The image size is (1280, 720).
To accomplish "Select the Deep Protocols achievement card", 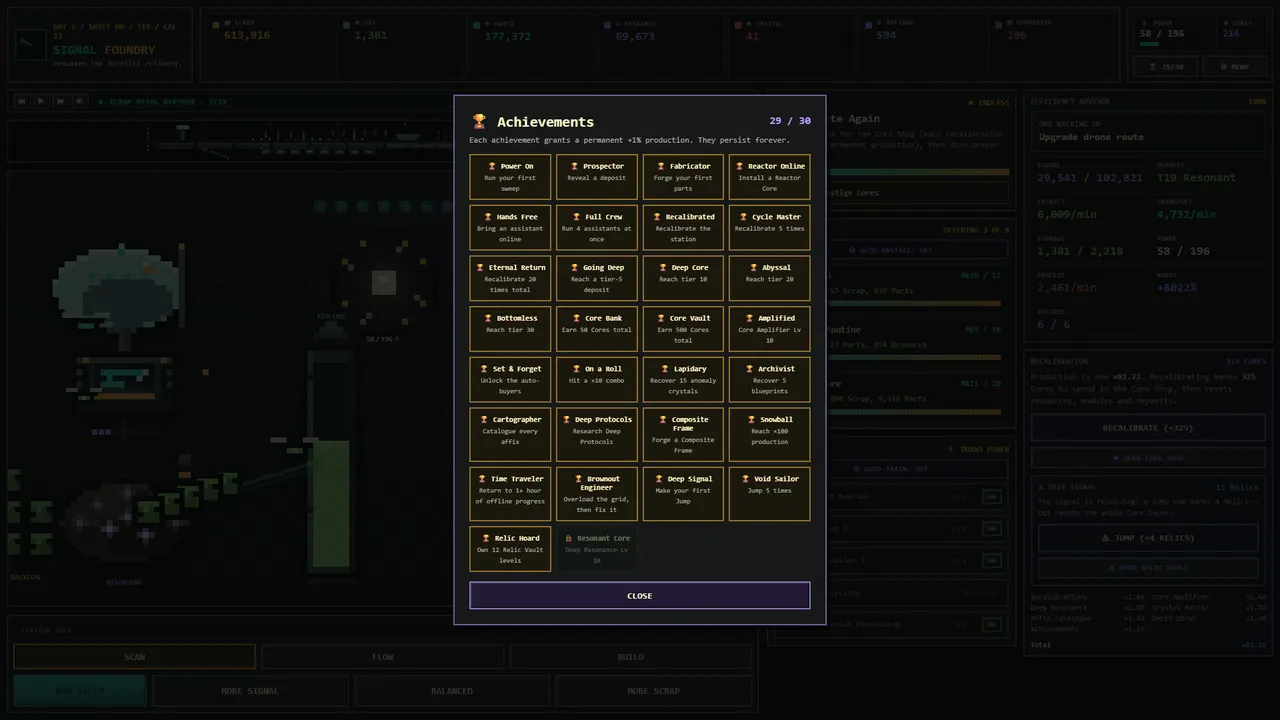I will 597,434.
